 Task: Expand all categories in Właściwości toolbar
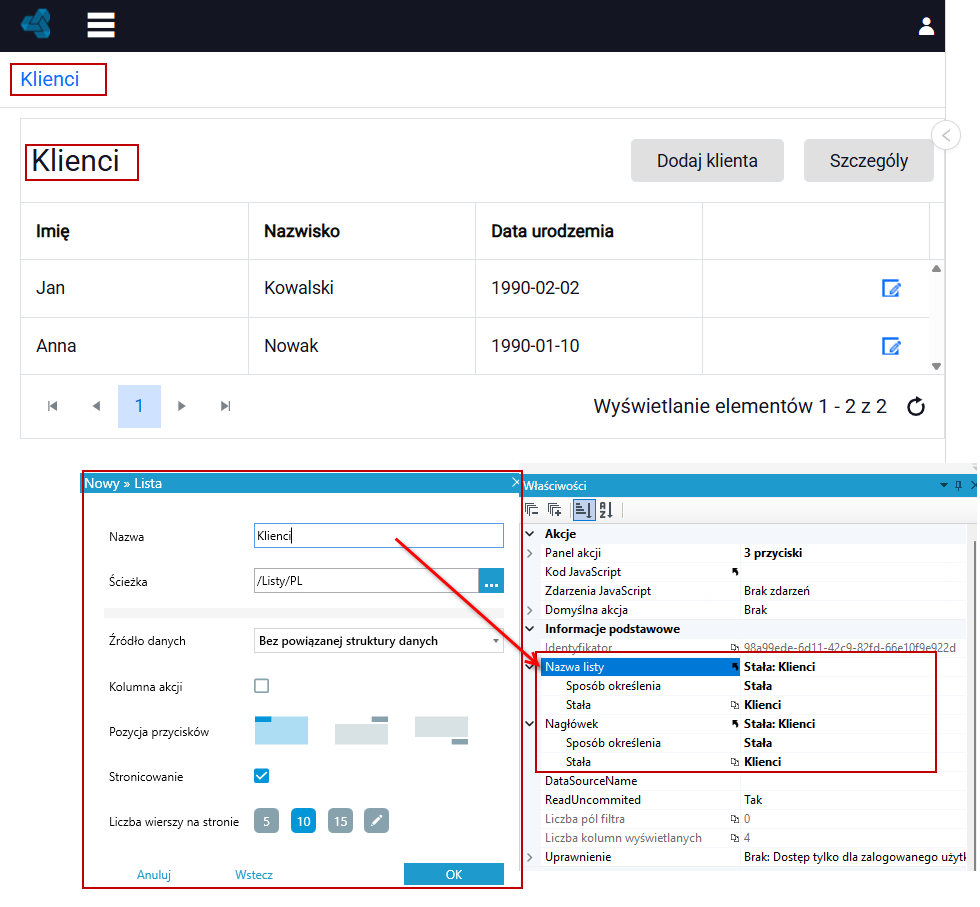click(554, 510)
